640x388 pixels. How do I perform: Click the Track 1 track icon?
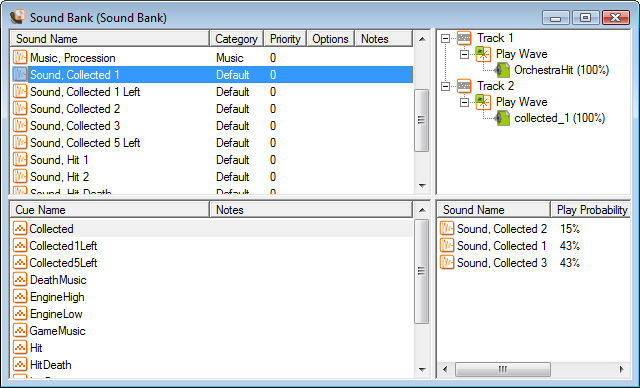click(464, 38)
